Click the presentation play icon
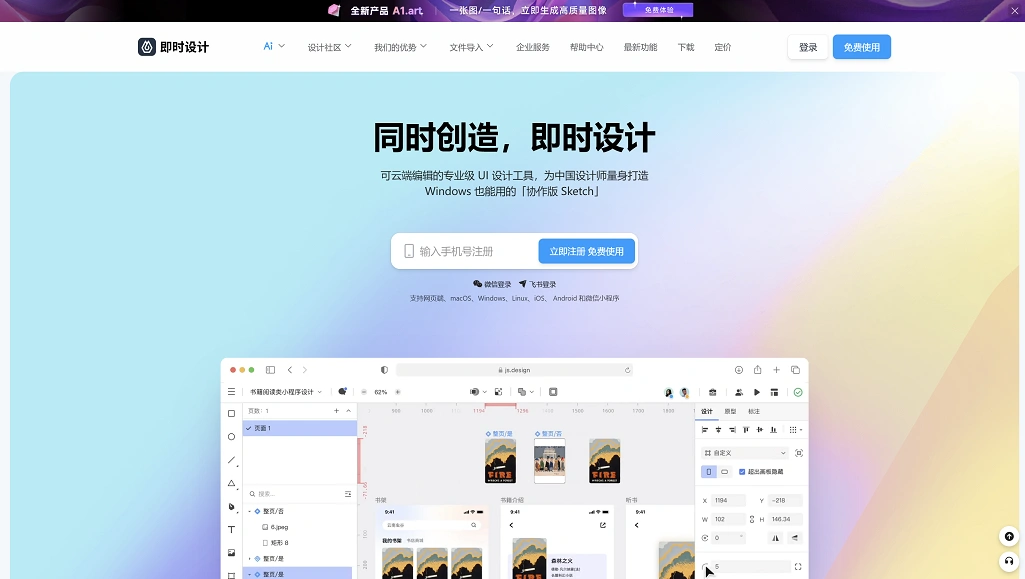This screenshot has height=579, width=1025. tap(756, 392)
